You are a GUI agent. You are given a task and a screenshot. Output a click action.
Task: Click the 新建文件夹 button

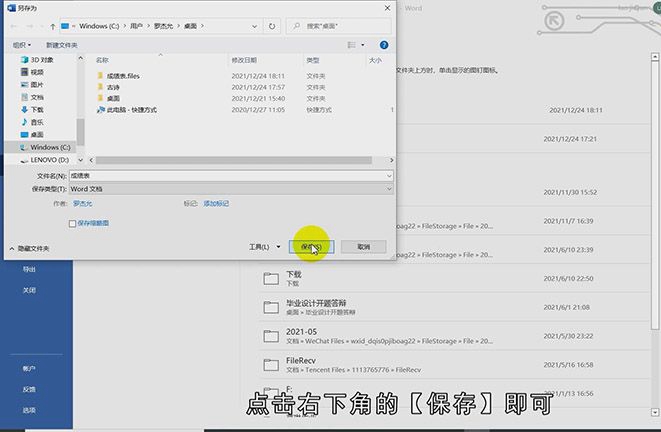(62, 45)
